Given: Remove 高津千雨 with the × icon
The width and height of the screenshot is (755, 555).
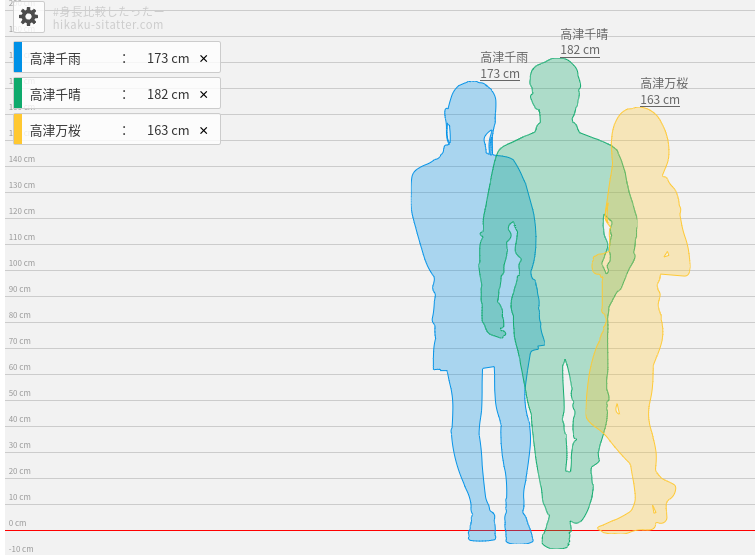Looking at the screenshot, I should tap(203, 59).
